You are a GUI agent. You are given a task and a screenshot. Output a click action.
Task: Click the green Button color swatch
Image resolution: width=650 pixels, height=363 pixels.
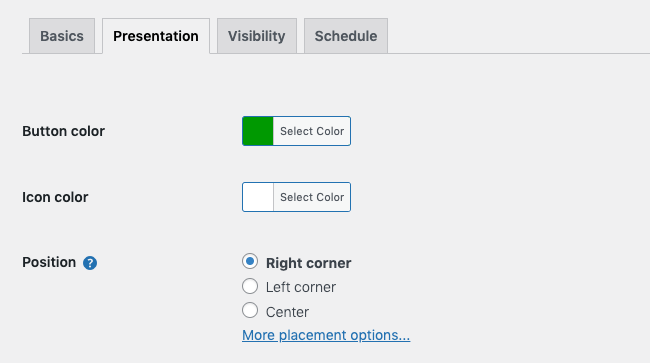[x=258, y=131]
